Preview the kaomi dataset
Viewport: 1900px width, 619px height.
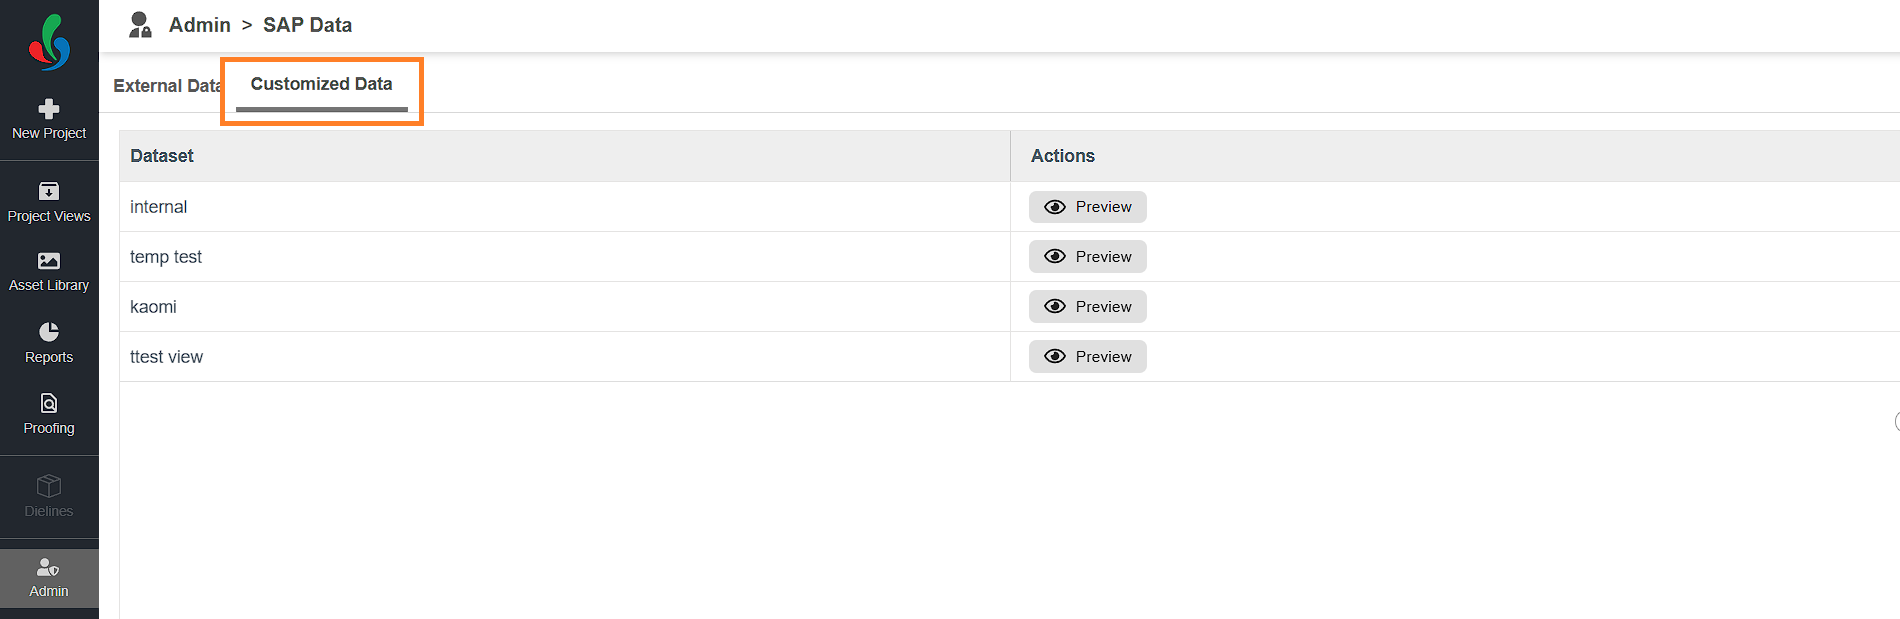click(1087, 307)
